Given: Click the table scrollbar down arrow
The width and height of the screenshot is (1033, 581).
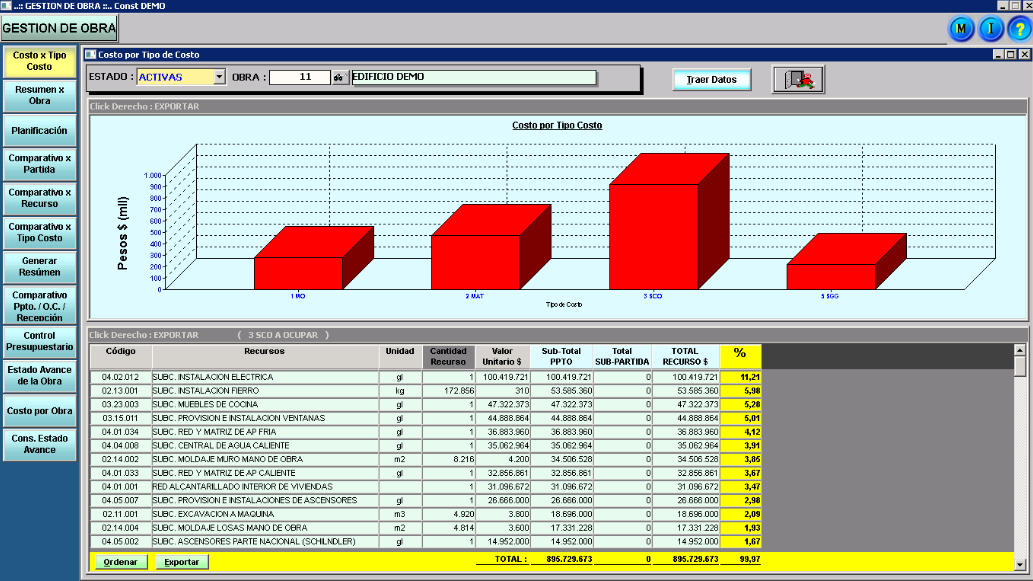Looking at the screenshot, I should [x=1020, y=563].
